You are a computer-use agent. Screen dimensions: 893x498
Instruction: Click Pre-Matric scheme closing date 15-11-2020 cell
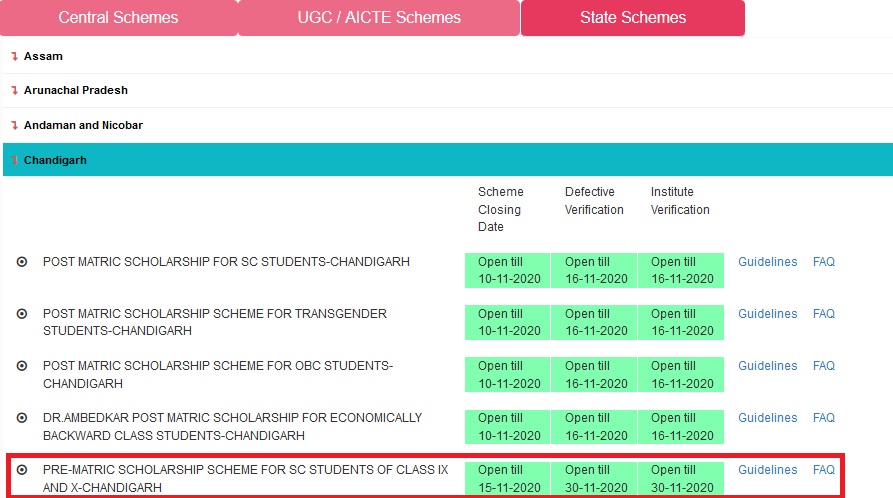click(509, 478)
